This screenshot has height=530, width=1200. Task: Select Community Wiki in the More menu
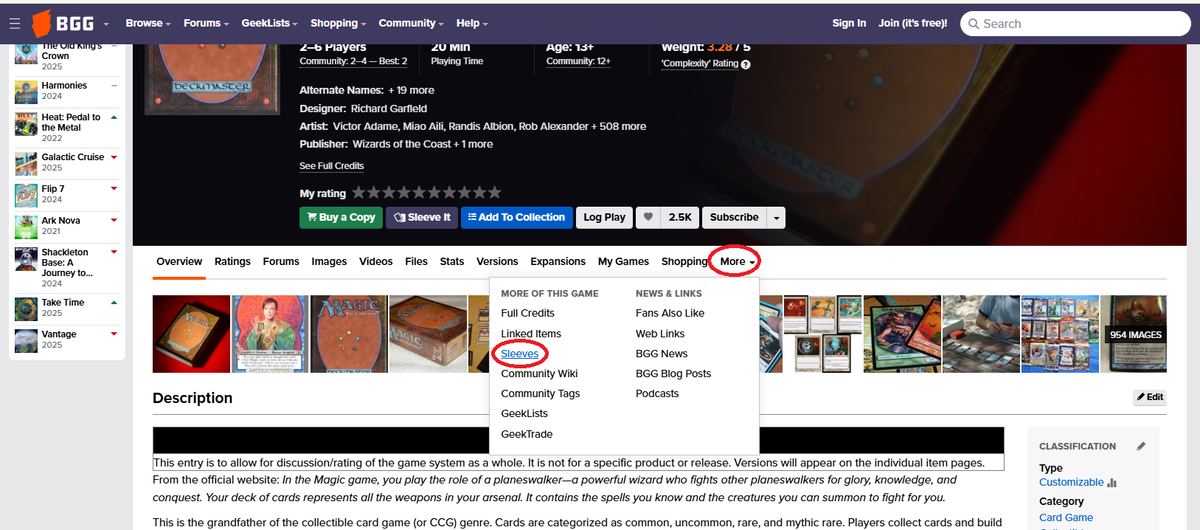[x=540, y=373]
